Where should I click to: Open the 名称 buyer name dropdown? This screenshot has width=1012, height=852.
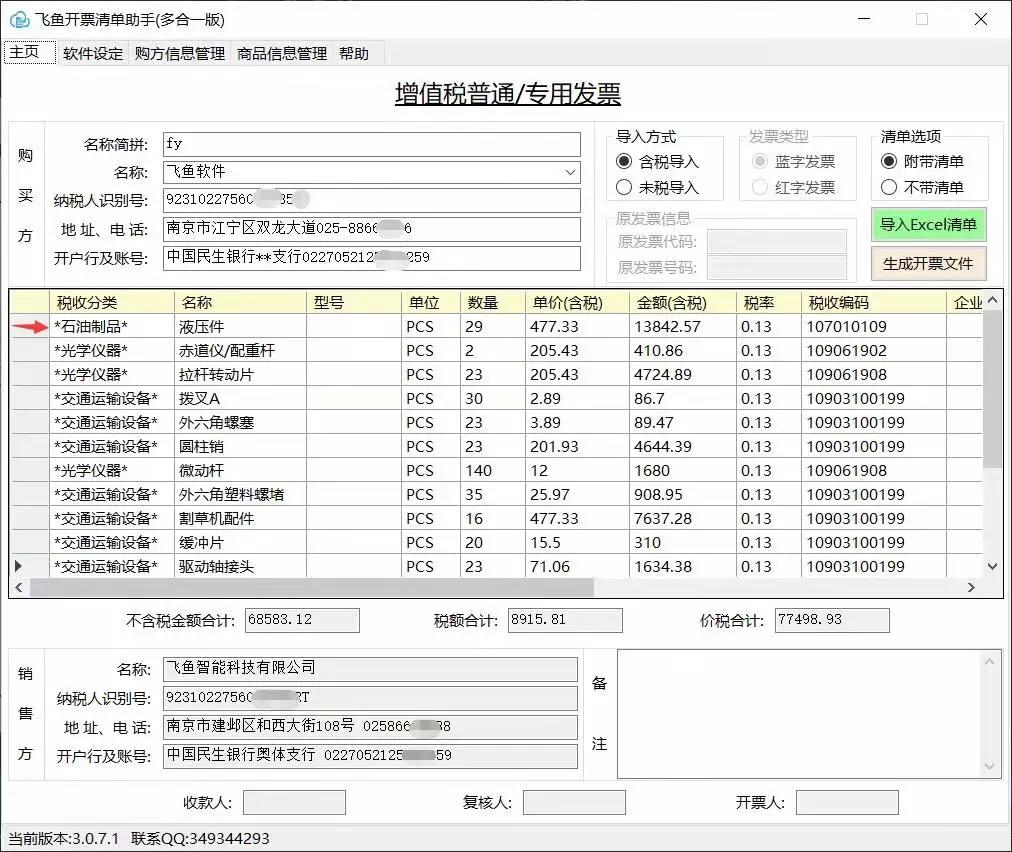click(570, 171)
